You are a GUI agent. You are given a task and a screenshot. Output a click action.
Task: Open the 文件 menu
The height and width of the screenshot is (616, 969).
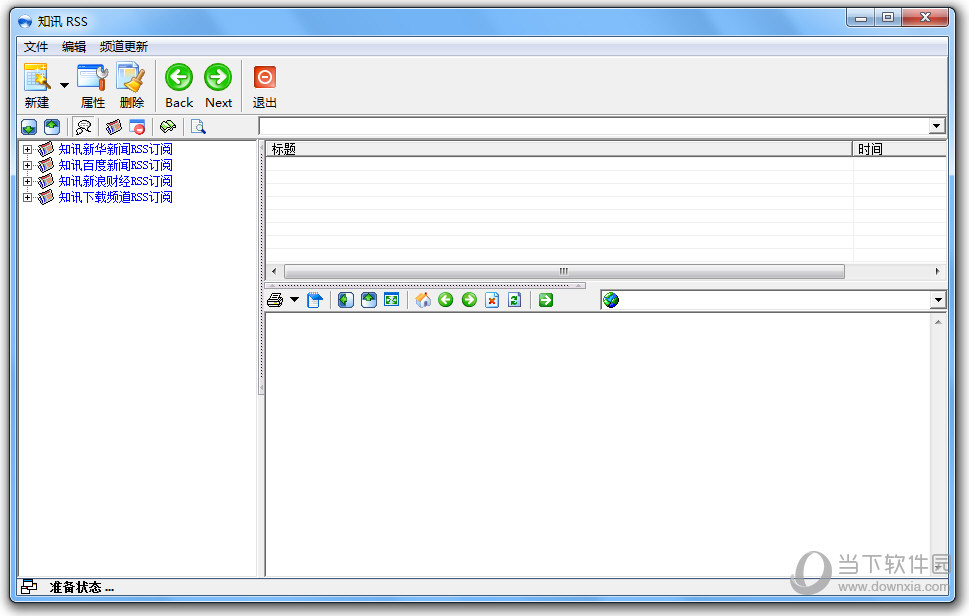point(36,46)
